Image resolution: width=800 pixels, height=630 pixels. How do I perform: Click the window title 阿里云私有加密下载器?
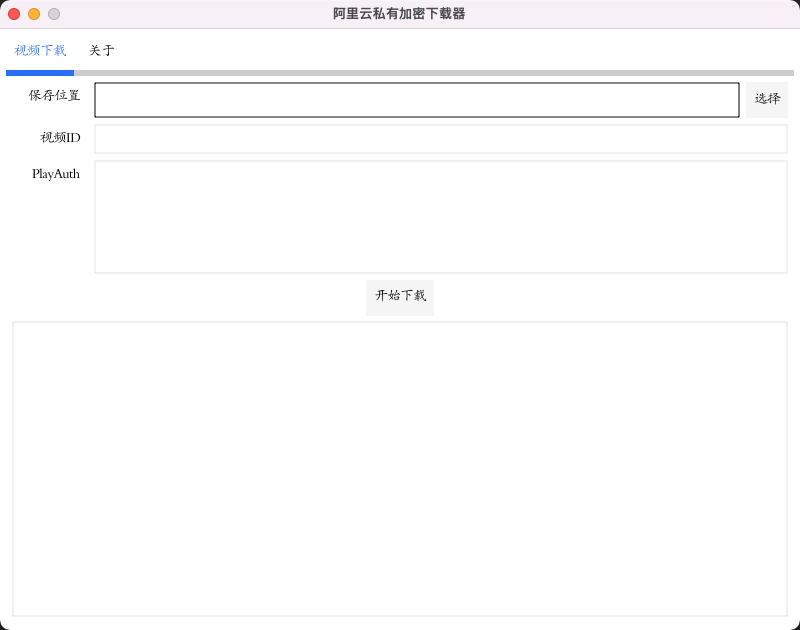coord(399,14)
